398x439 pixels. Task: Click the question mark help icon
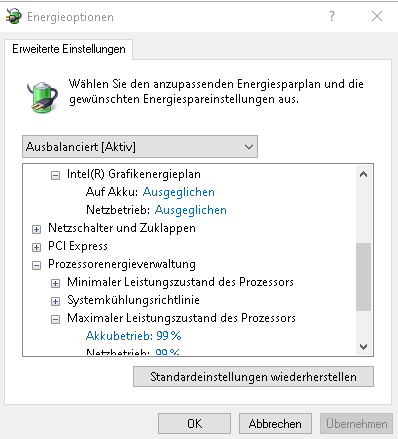point(332,16)
